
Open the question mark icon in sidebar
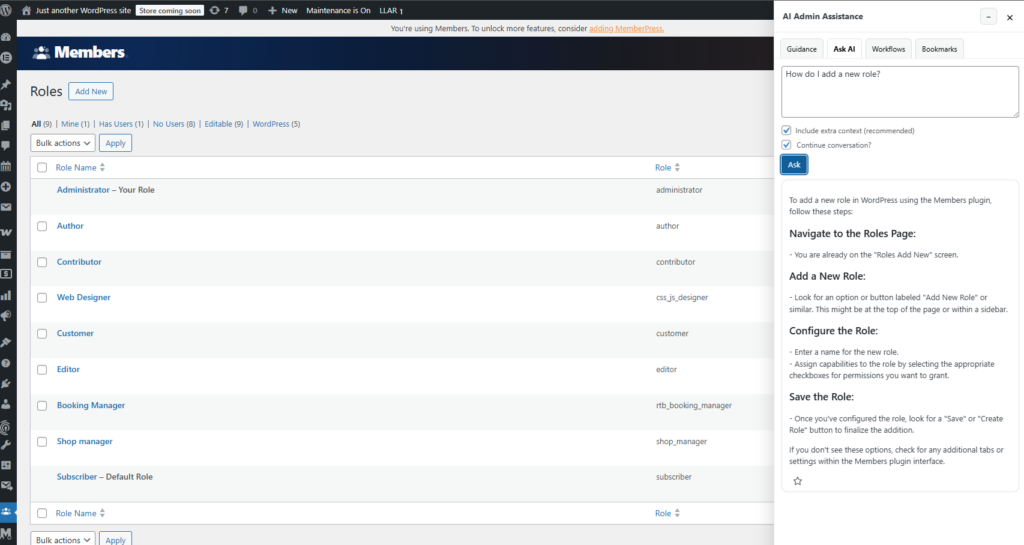(6, 363)
